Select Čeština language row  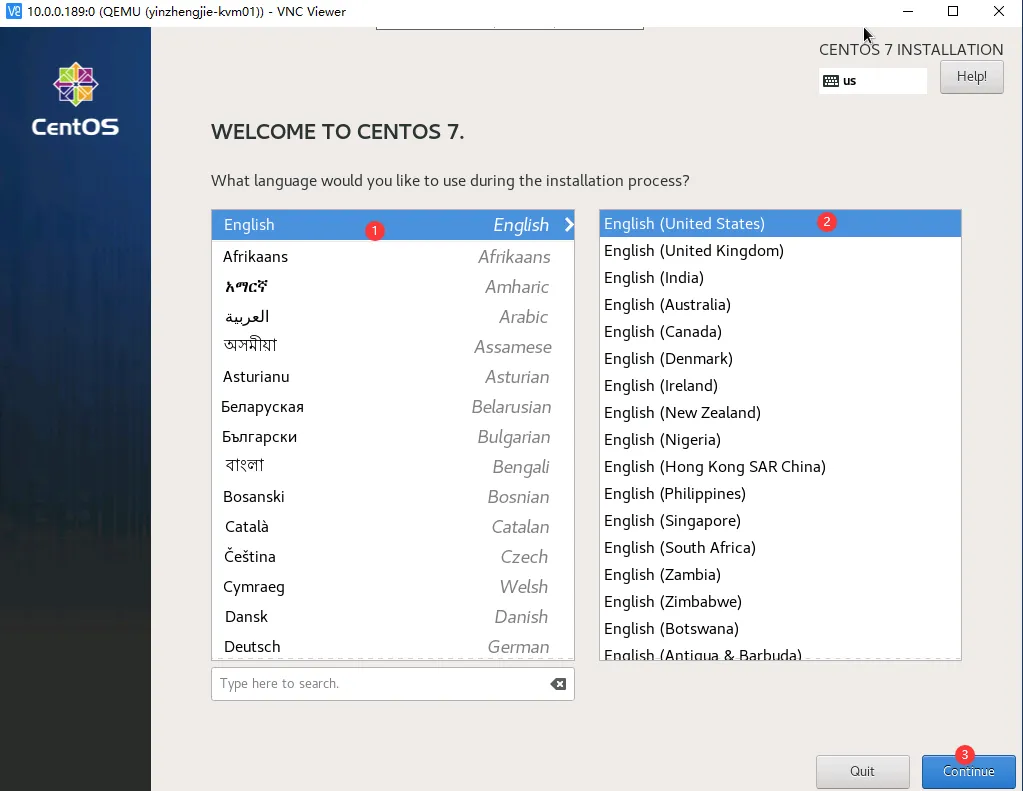click(393, 557)
